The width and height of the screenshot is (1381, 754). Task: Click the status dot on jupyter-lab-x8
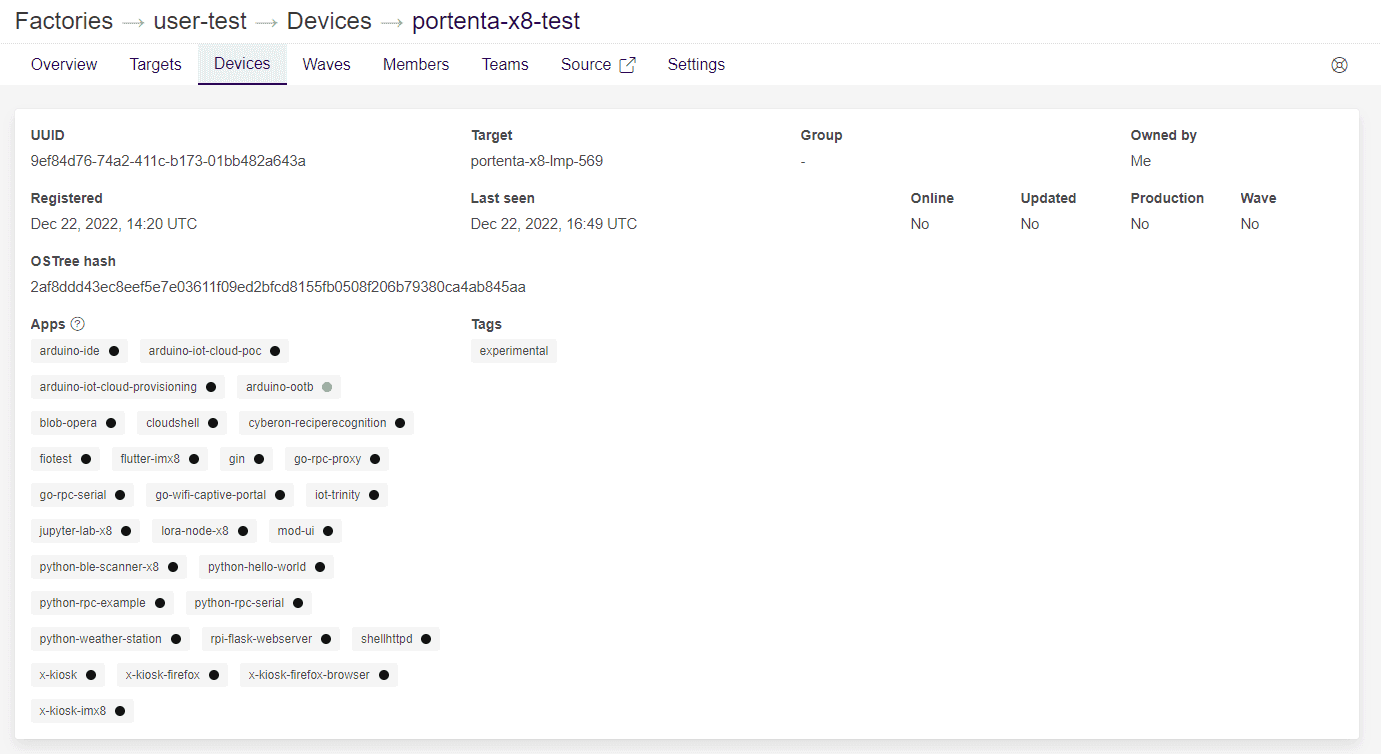126,531
